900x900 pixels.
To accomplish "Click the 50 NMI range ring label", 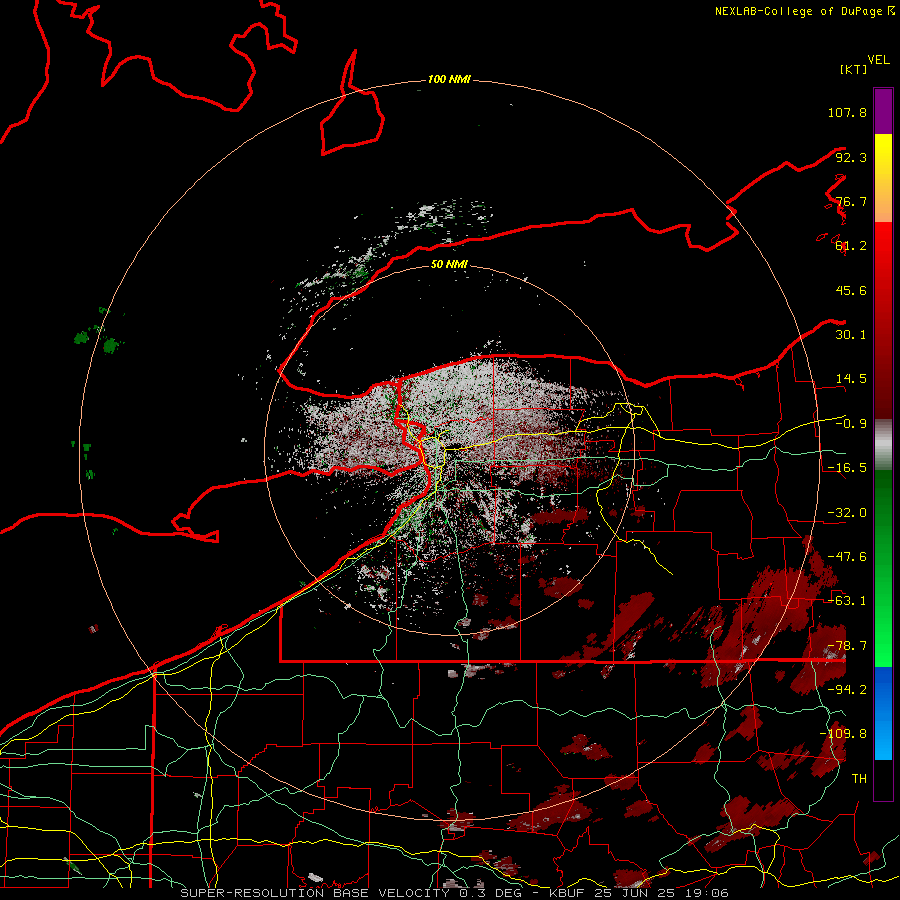I will (x=449, y=264).
